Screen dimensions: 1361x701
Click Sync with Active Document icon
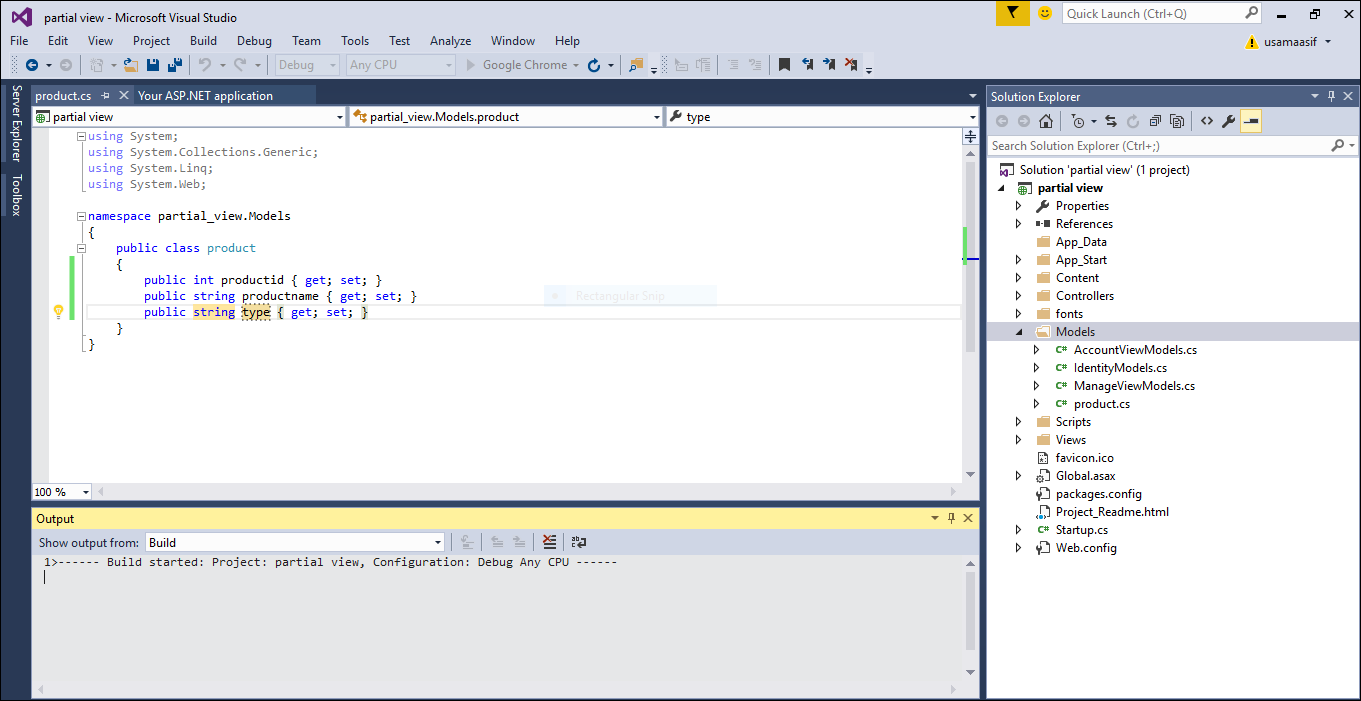click(1111, 121)
